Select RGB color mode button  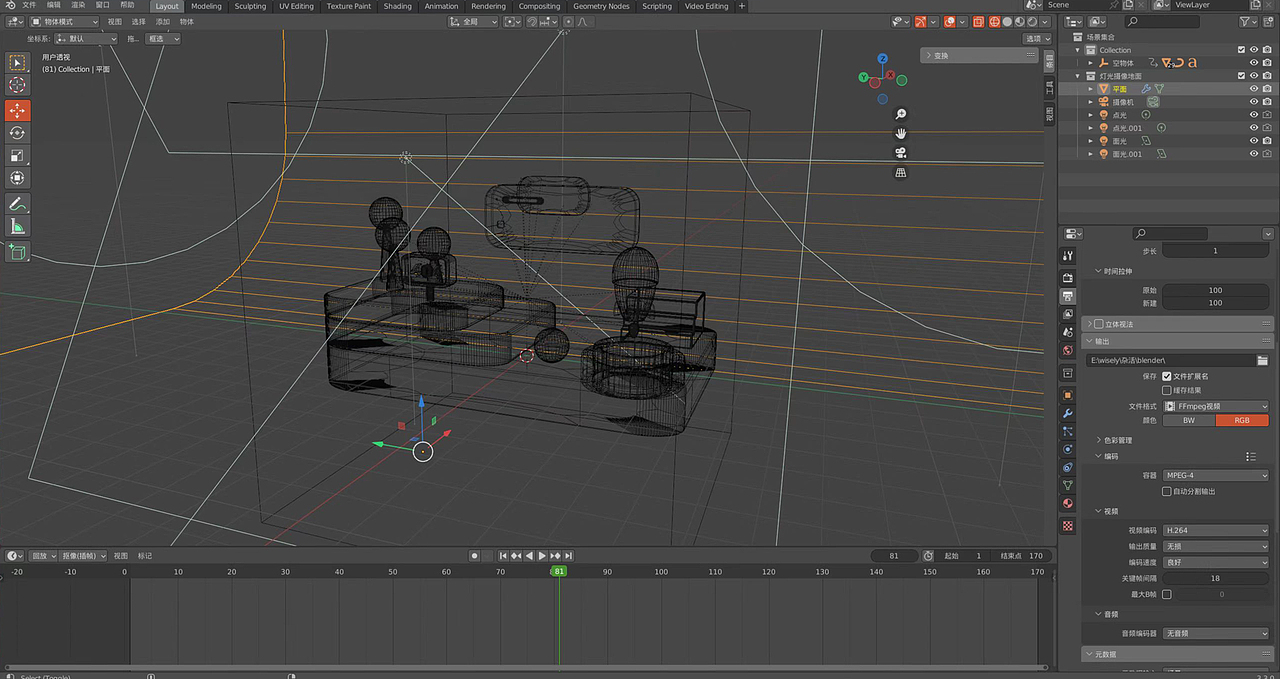click(1242, 420)
